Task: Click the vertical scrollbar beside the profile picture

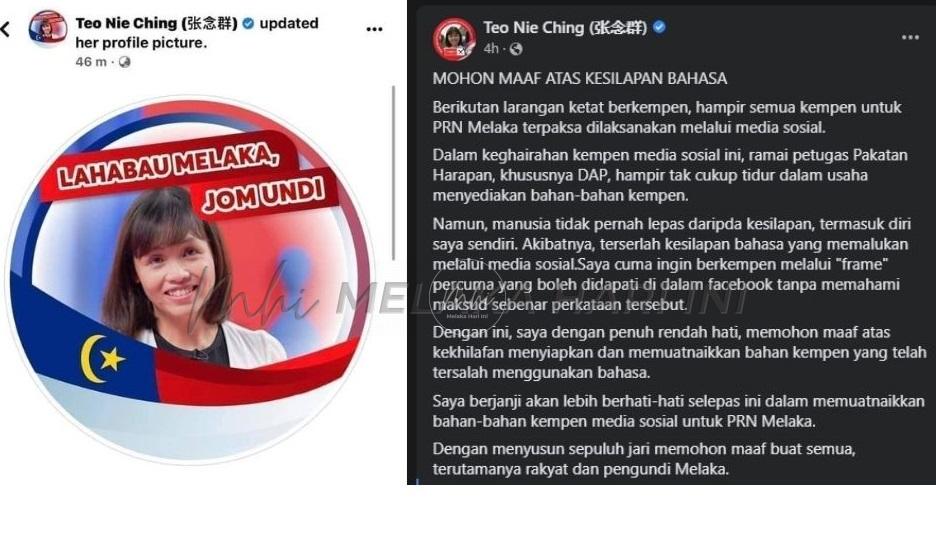Action: coord(393,173)
